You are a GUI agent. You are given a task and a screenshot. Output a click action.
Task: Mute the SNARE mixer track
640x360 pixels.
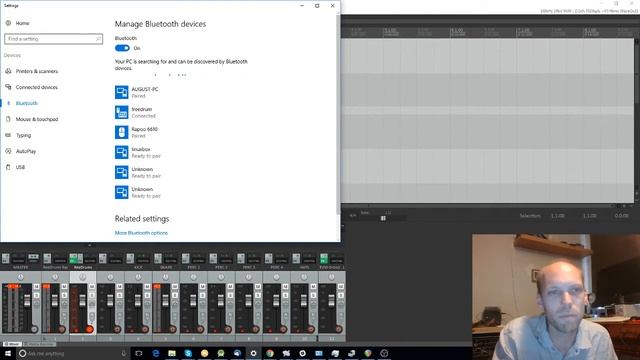pyautogui.click(x=174, y=287)
